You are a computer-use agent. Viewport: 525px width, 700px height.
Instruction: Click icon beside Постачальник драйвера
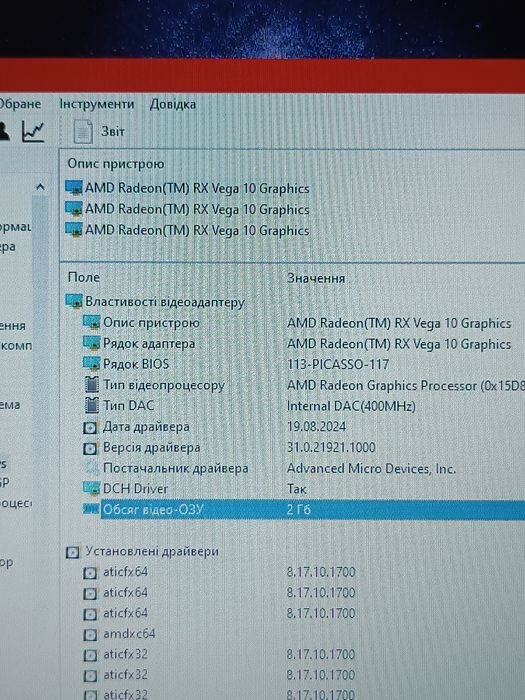pos(91,468)
